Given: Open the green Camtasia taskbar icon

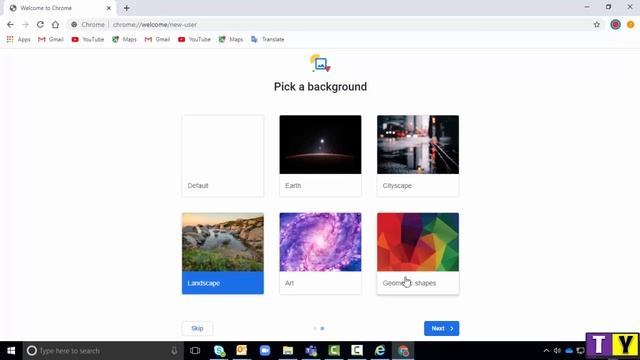Looking at the screenshot, I should [334, 351].
